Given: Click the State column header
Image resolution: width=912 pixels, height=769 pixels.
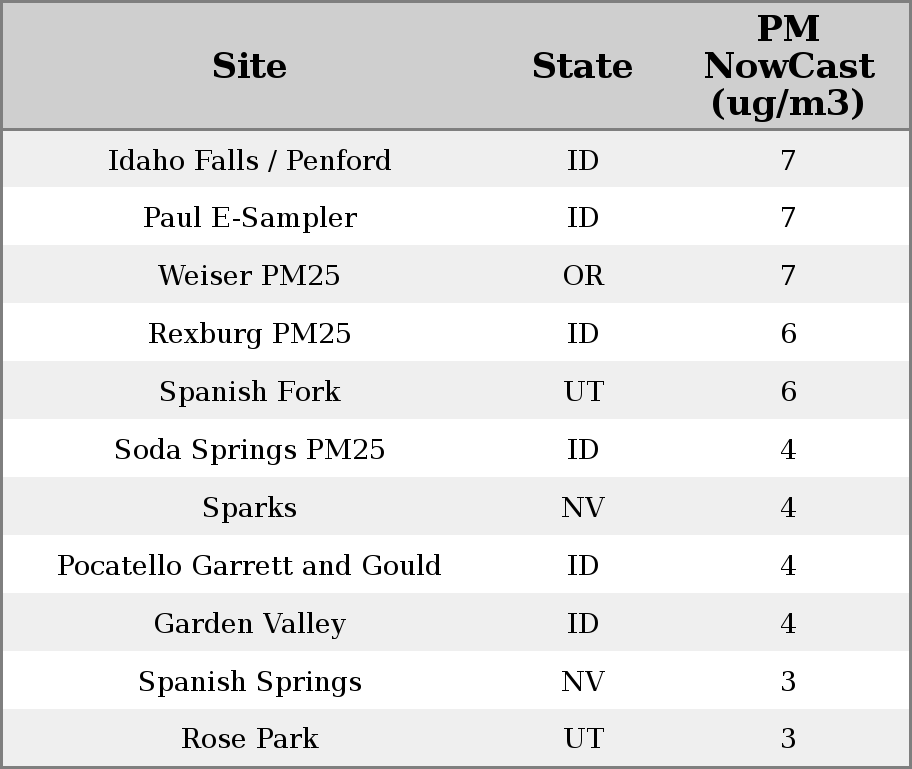Looking at the screenshot, I should pyautogui.click(x=582, y=66).
